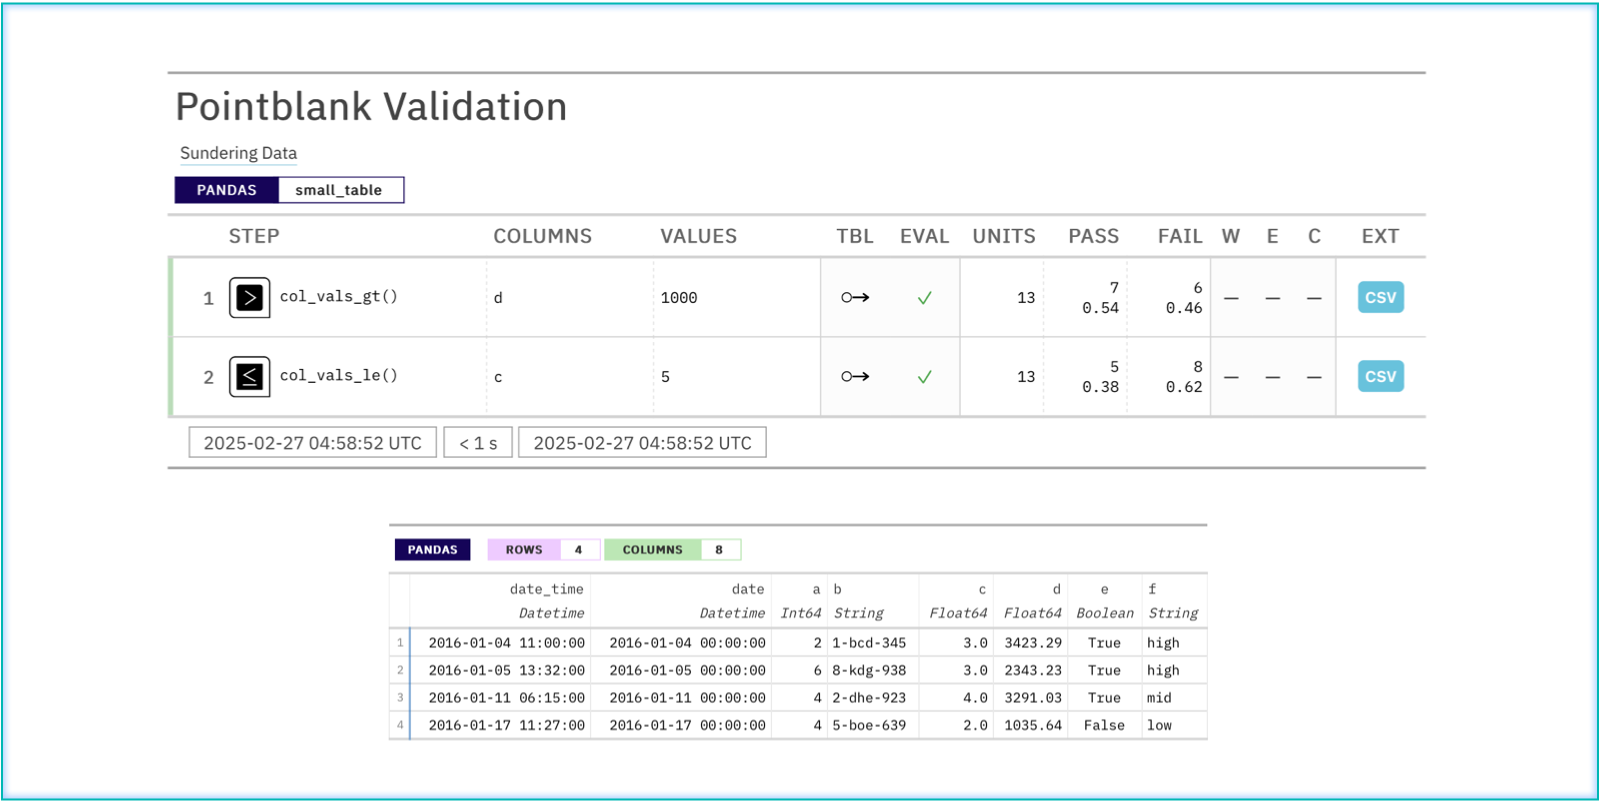Click the greater-than icon for col_vals_gt step
The width and height of the screenshot is (1600, 802).
point(249,298)
